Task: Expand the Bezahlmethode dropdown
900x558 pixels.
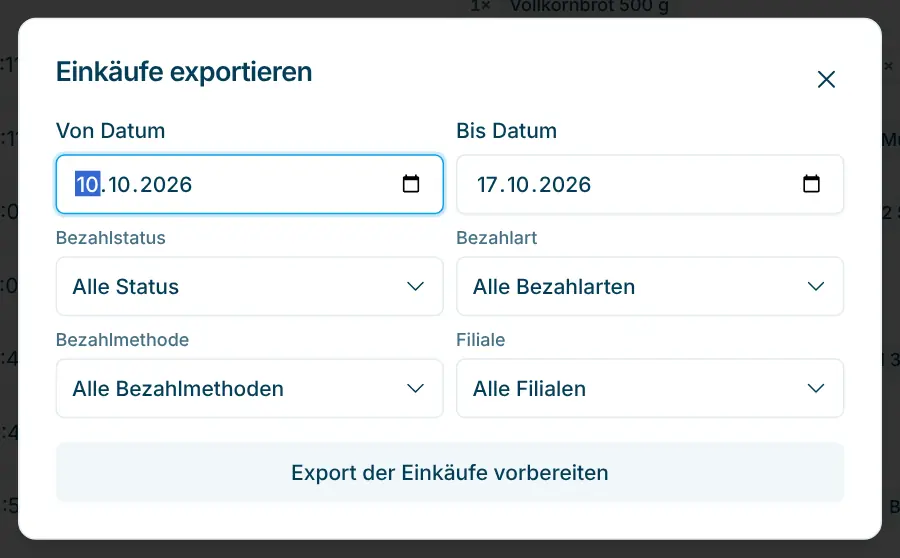Action: tap(250, 389)
